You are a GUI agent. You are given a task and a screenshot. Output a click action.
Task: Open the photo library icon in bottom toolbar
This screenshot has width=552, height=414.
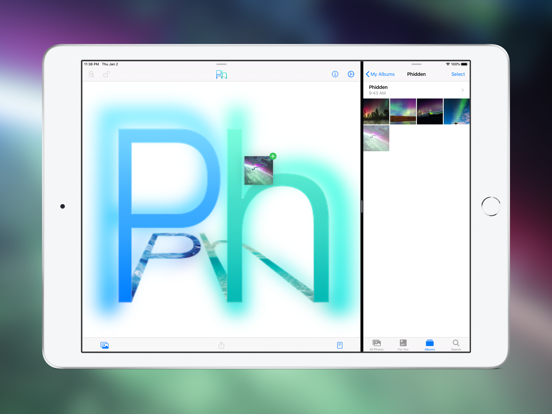click(104, 345)
